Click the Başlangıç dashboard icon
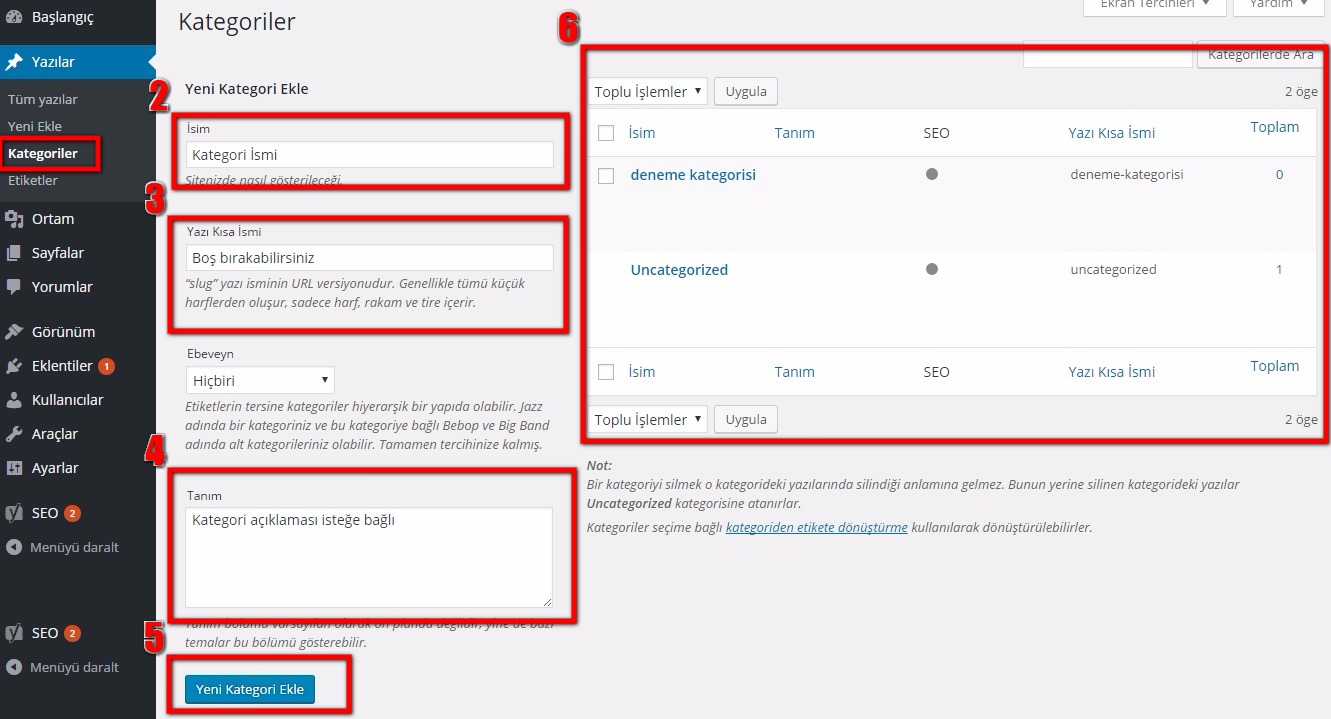 click(14, 17)
